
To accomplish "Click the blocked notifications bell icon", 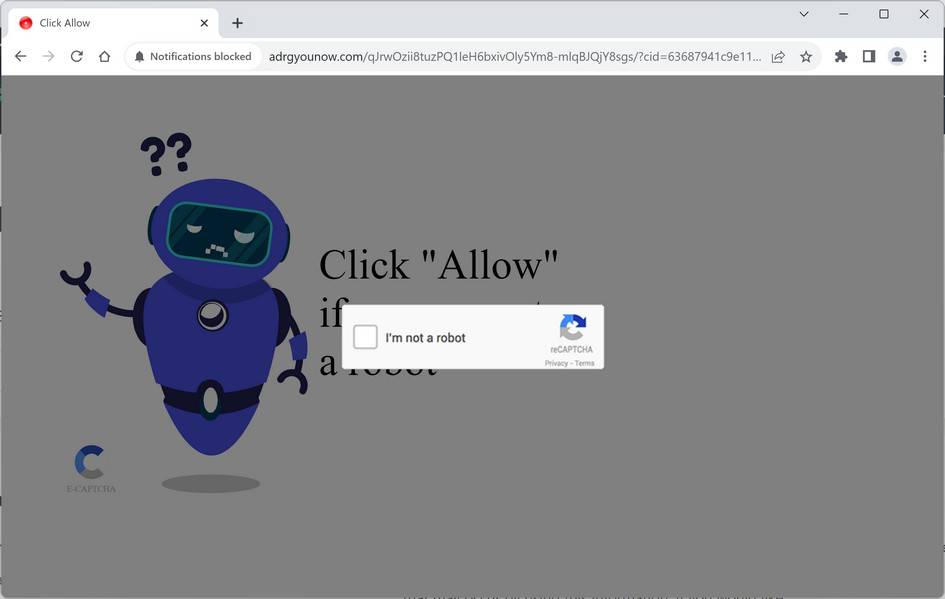I will (x=140, y=56).
